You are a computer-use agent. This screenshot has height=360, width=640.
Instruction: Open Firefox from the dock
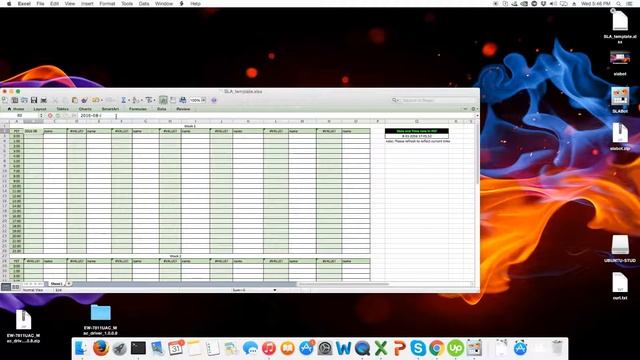point(100,348)
